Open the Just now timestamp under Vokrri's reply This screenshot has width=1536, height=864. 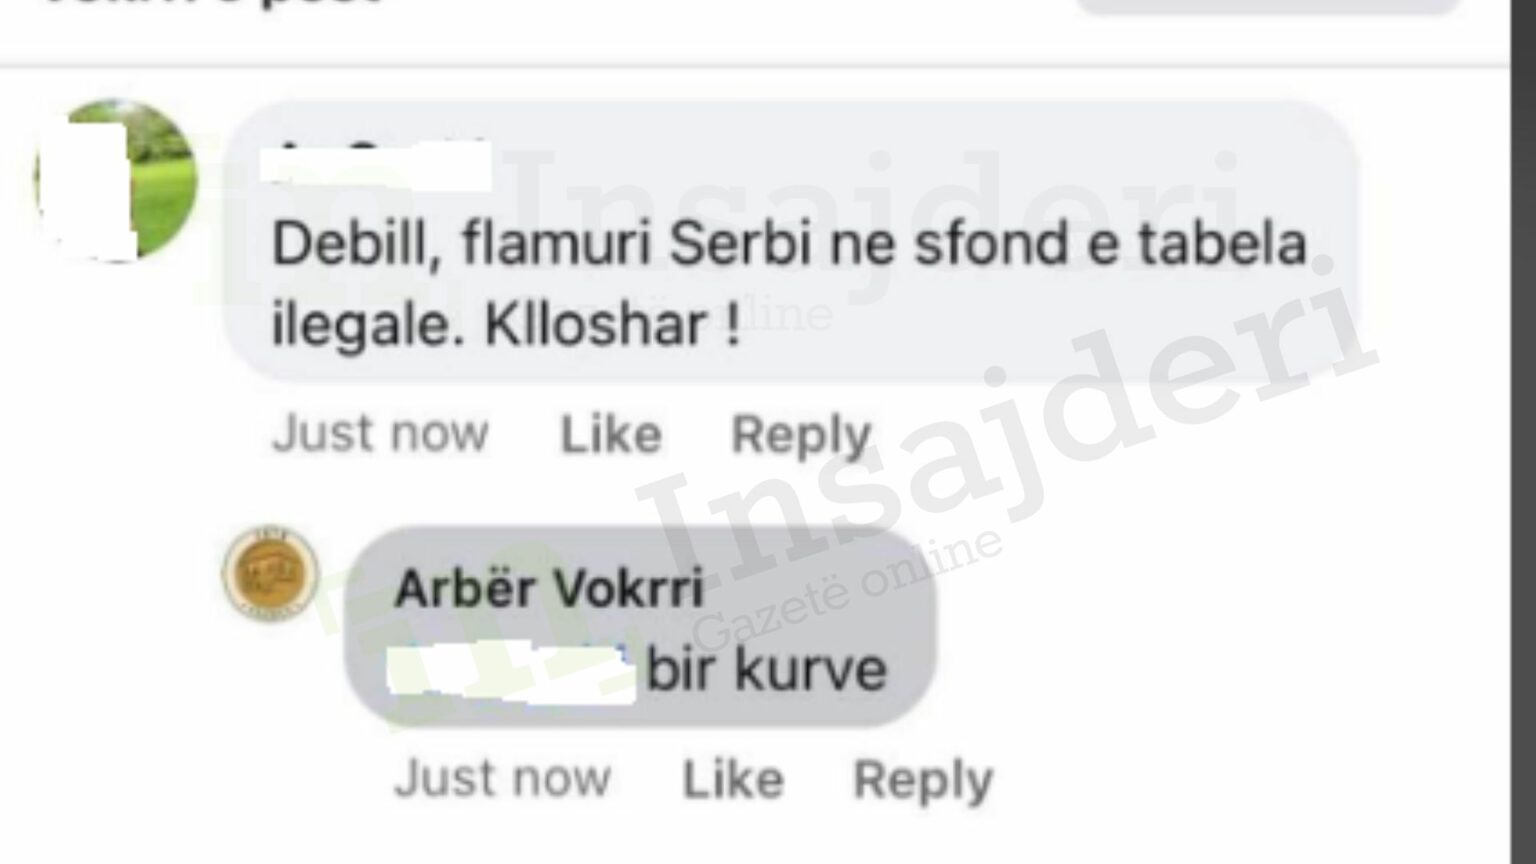pyautogui.click(x=502, y=779)
